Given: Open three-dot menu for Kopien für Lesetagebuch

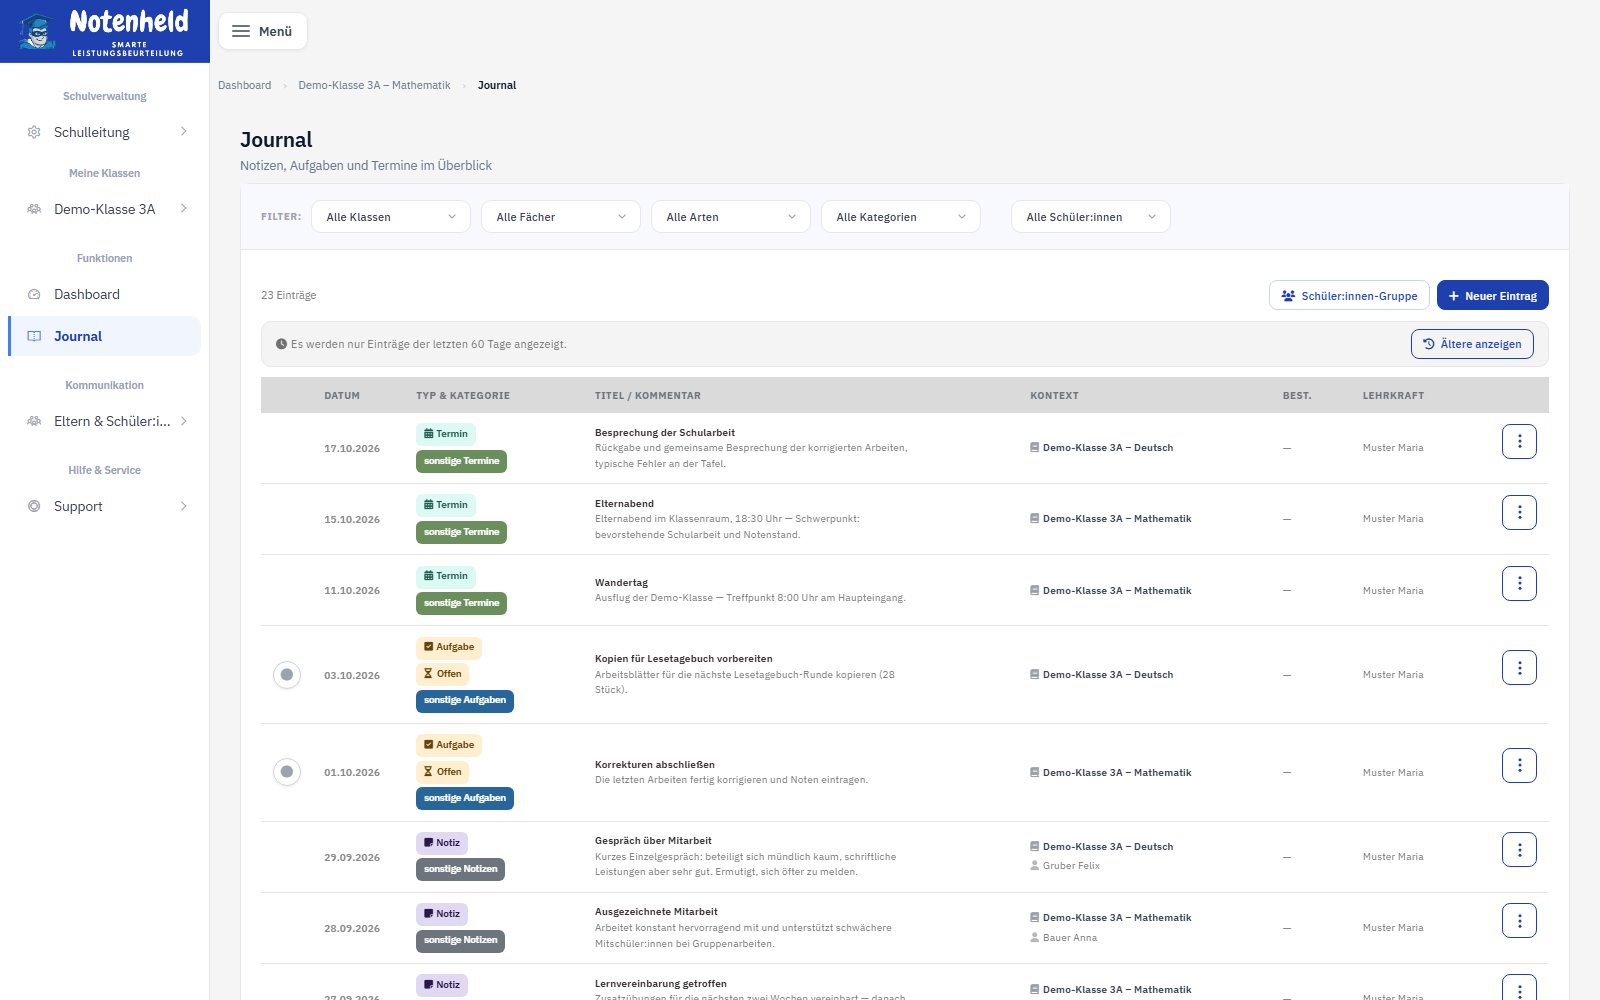Looking at the screenshot, I should [1519, 667].
